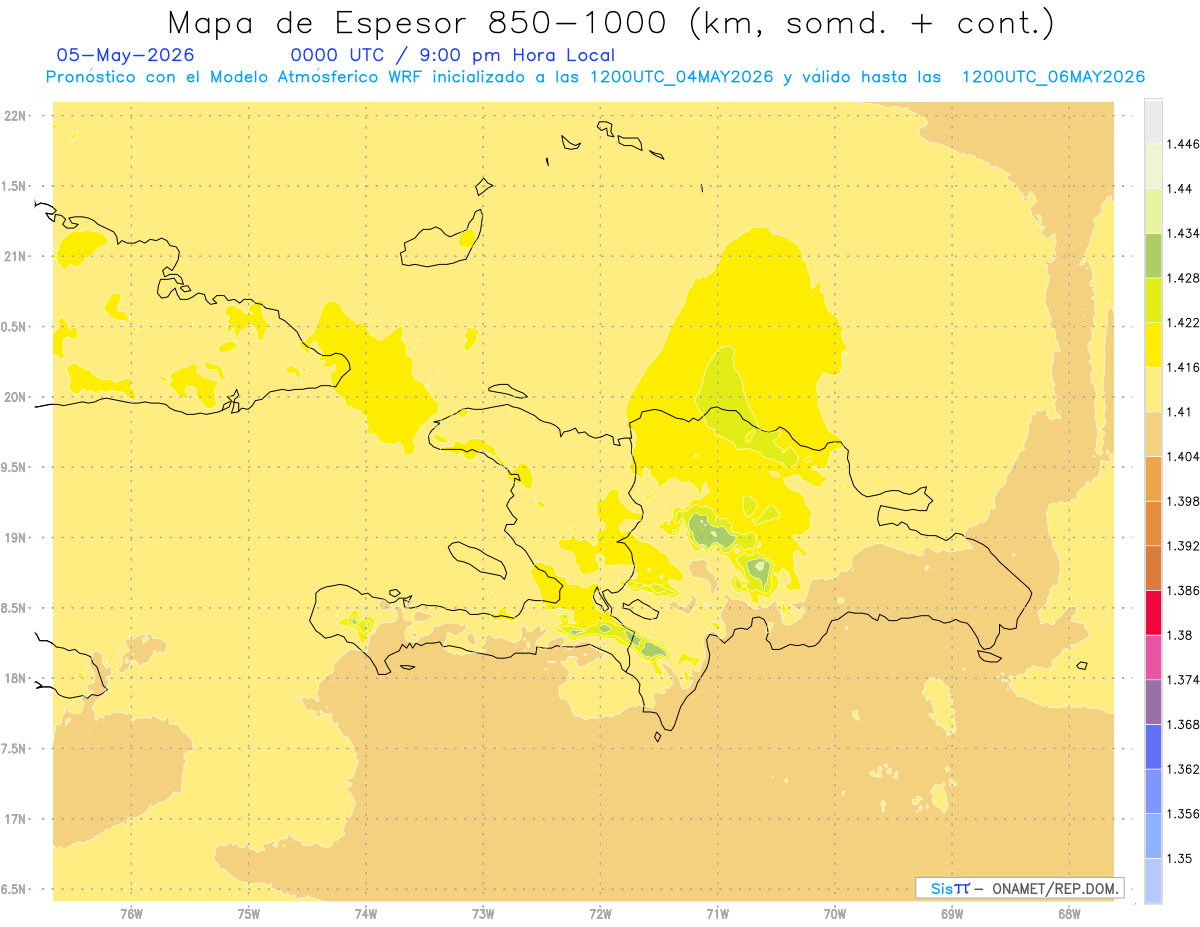Viewport: 1200px width, 927px height.
Task: Select the light gray top legend swatch
Action: (1153, 121)
